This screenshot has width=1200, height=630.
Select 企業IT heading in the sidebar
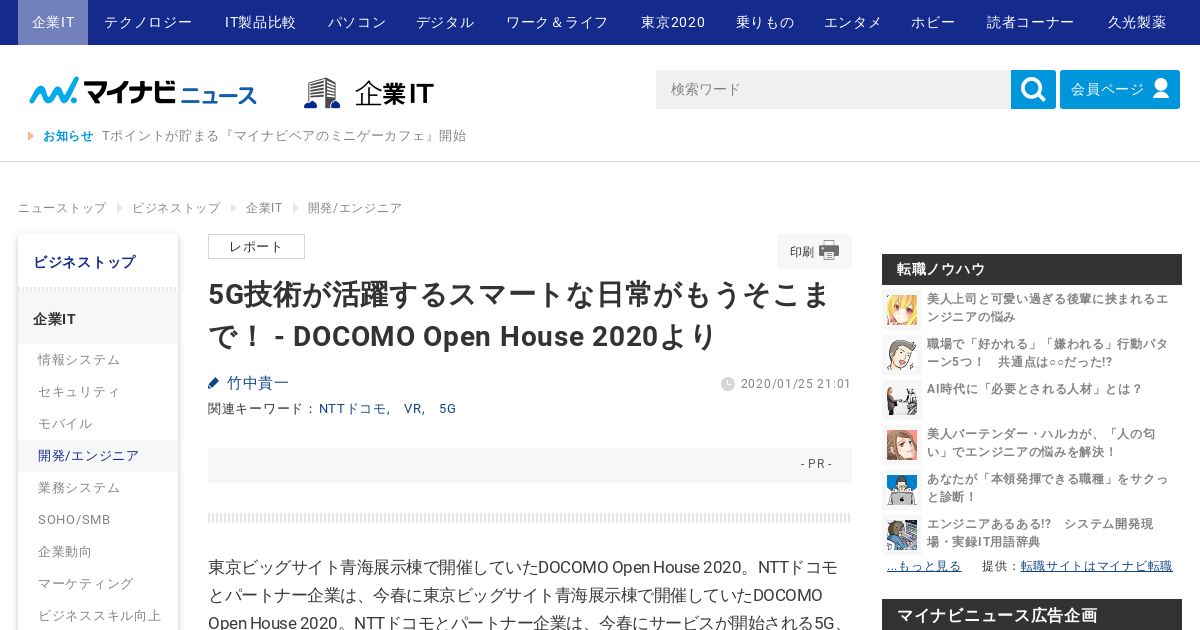tap(98, 319)
